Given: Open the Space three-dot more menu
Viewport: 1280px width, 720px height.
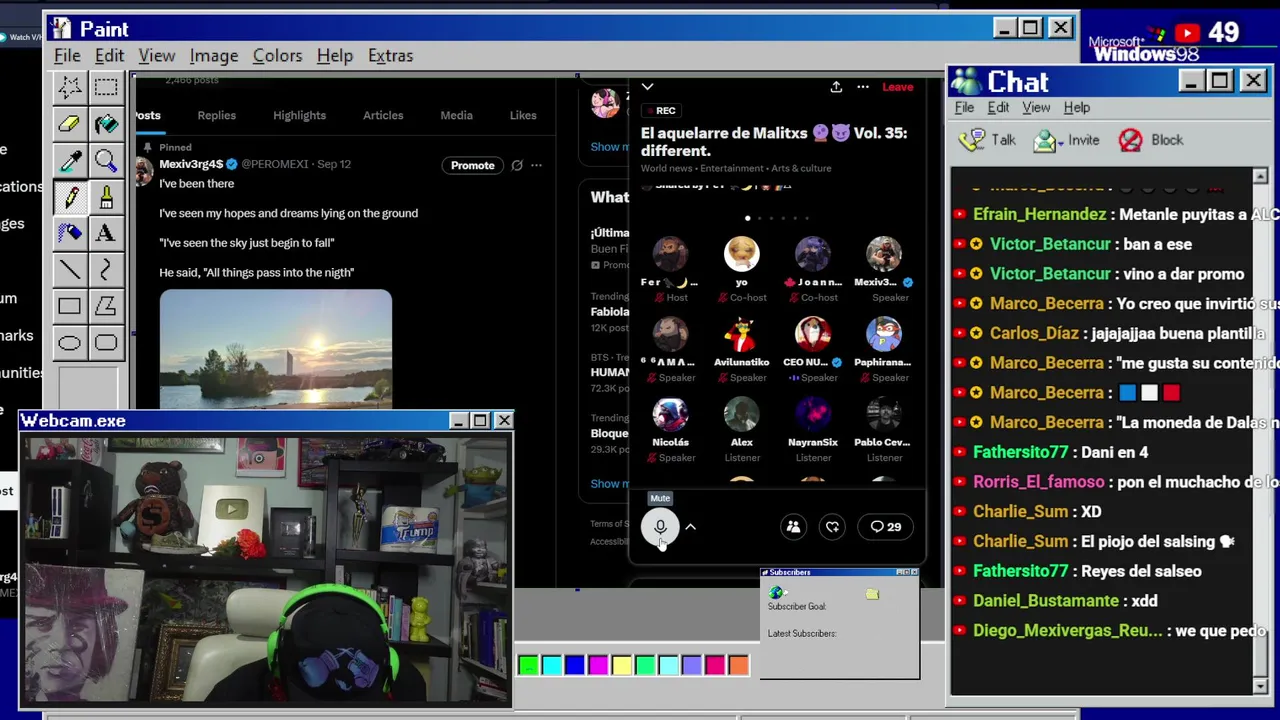Looking at the screenshot, I should pos(863,87).
